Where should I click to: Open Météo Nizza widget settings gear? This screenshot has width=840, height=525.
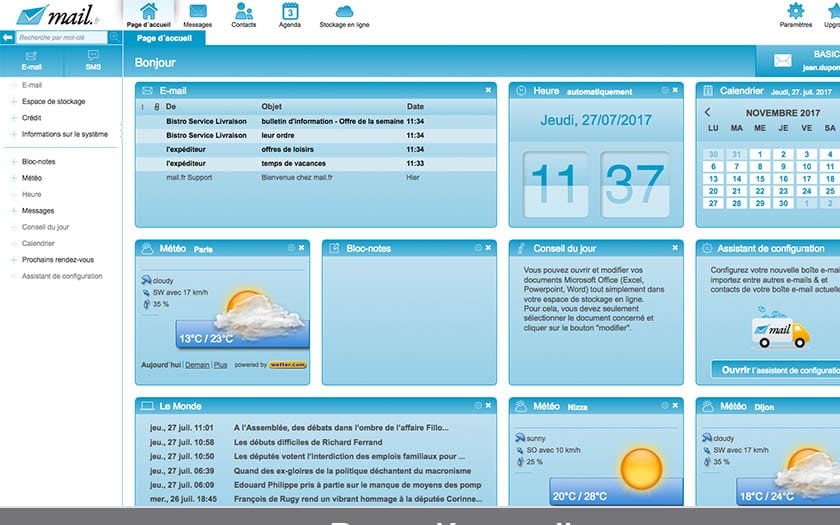[665, 406]
